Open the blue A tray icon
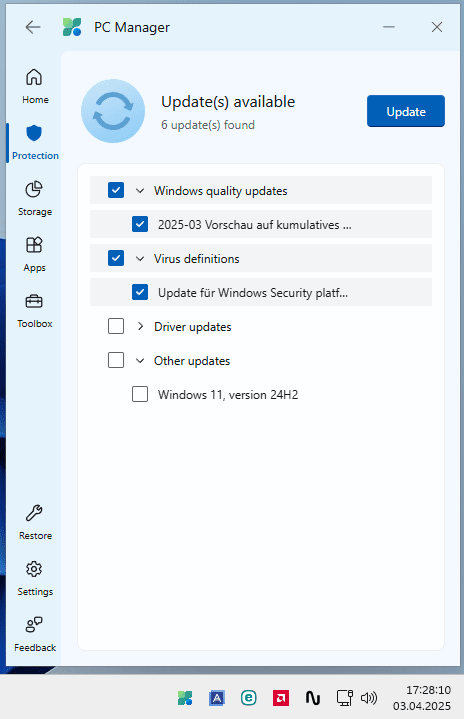Image resolution: width=464 pixels, height=719 pixels. [x=217, y=698]
